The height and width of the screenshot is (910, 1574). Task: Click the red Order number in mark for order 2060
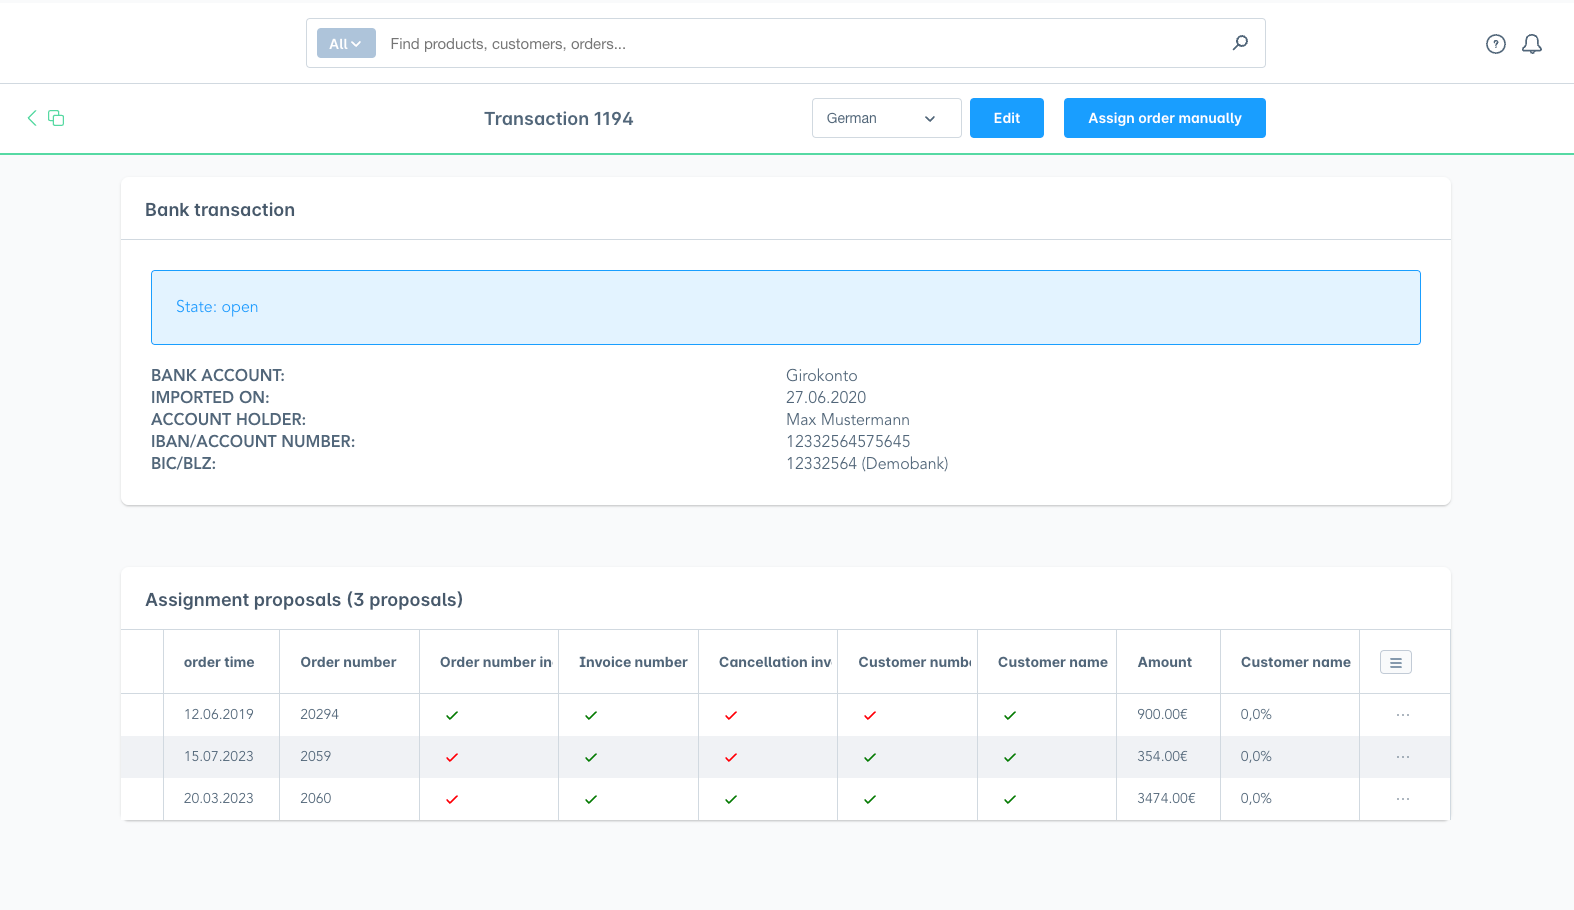(x=452, y=799)
